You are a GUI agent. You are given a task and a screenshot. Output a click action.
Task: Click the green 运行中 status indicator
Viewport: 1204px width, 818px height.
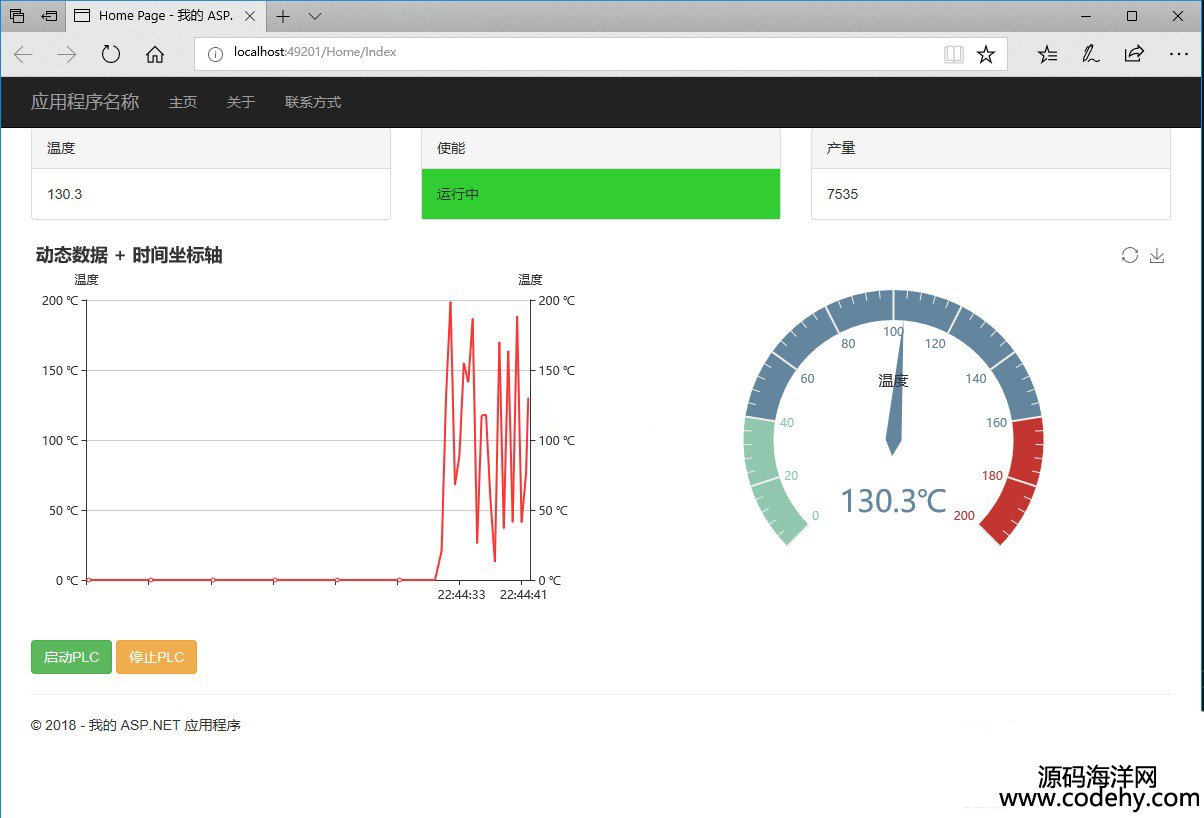coord(600,194)
